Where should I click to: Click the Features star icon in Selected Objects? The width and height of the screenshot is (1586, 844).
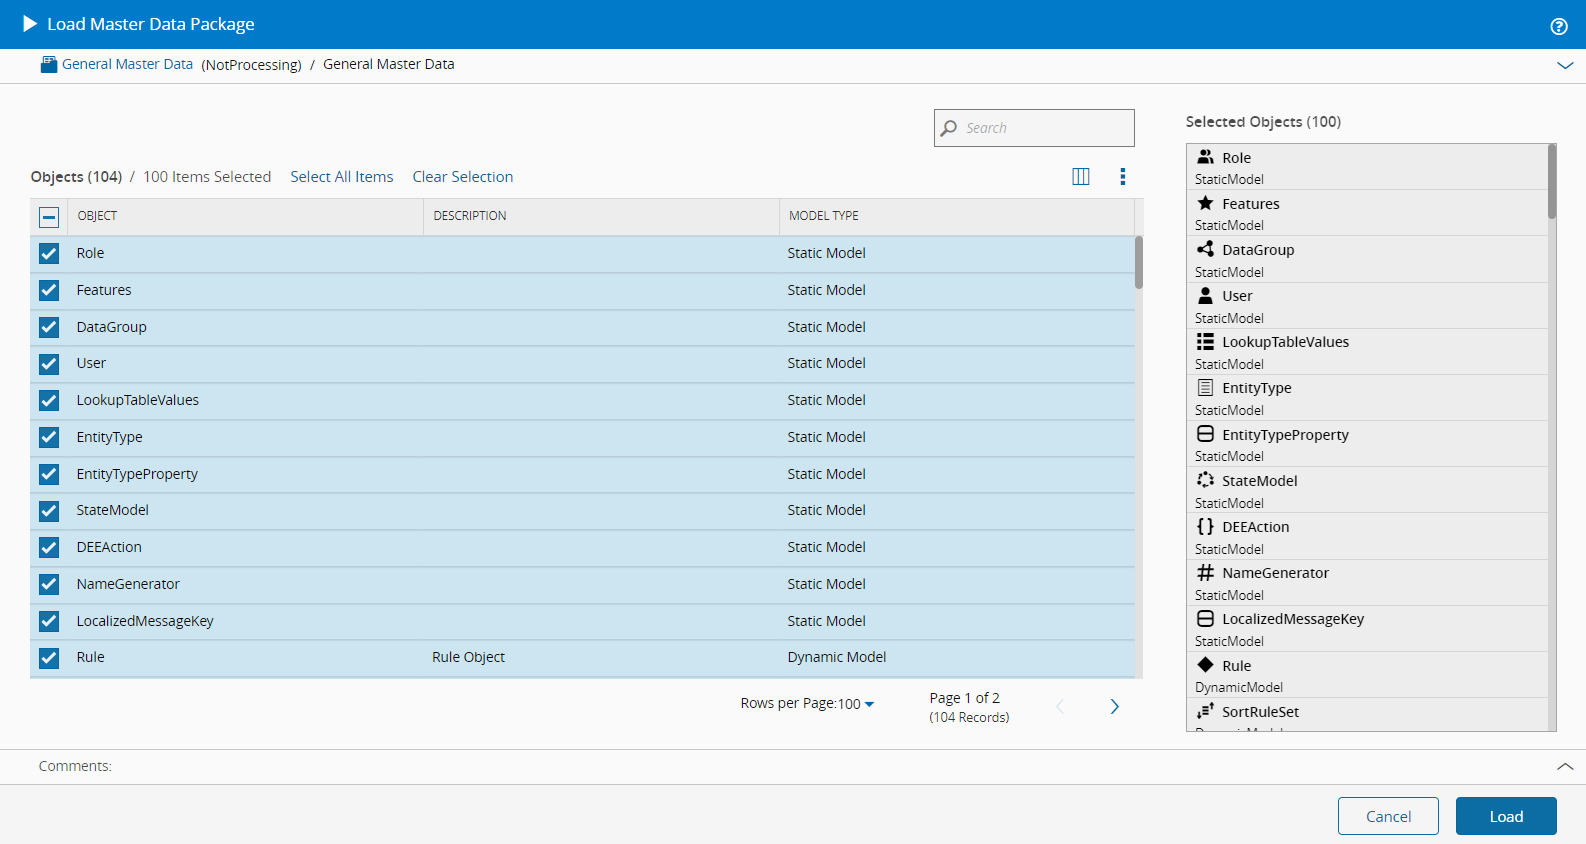pos(1205,203)
